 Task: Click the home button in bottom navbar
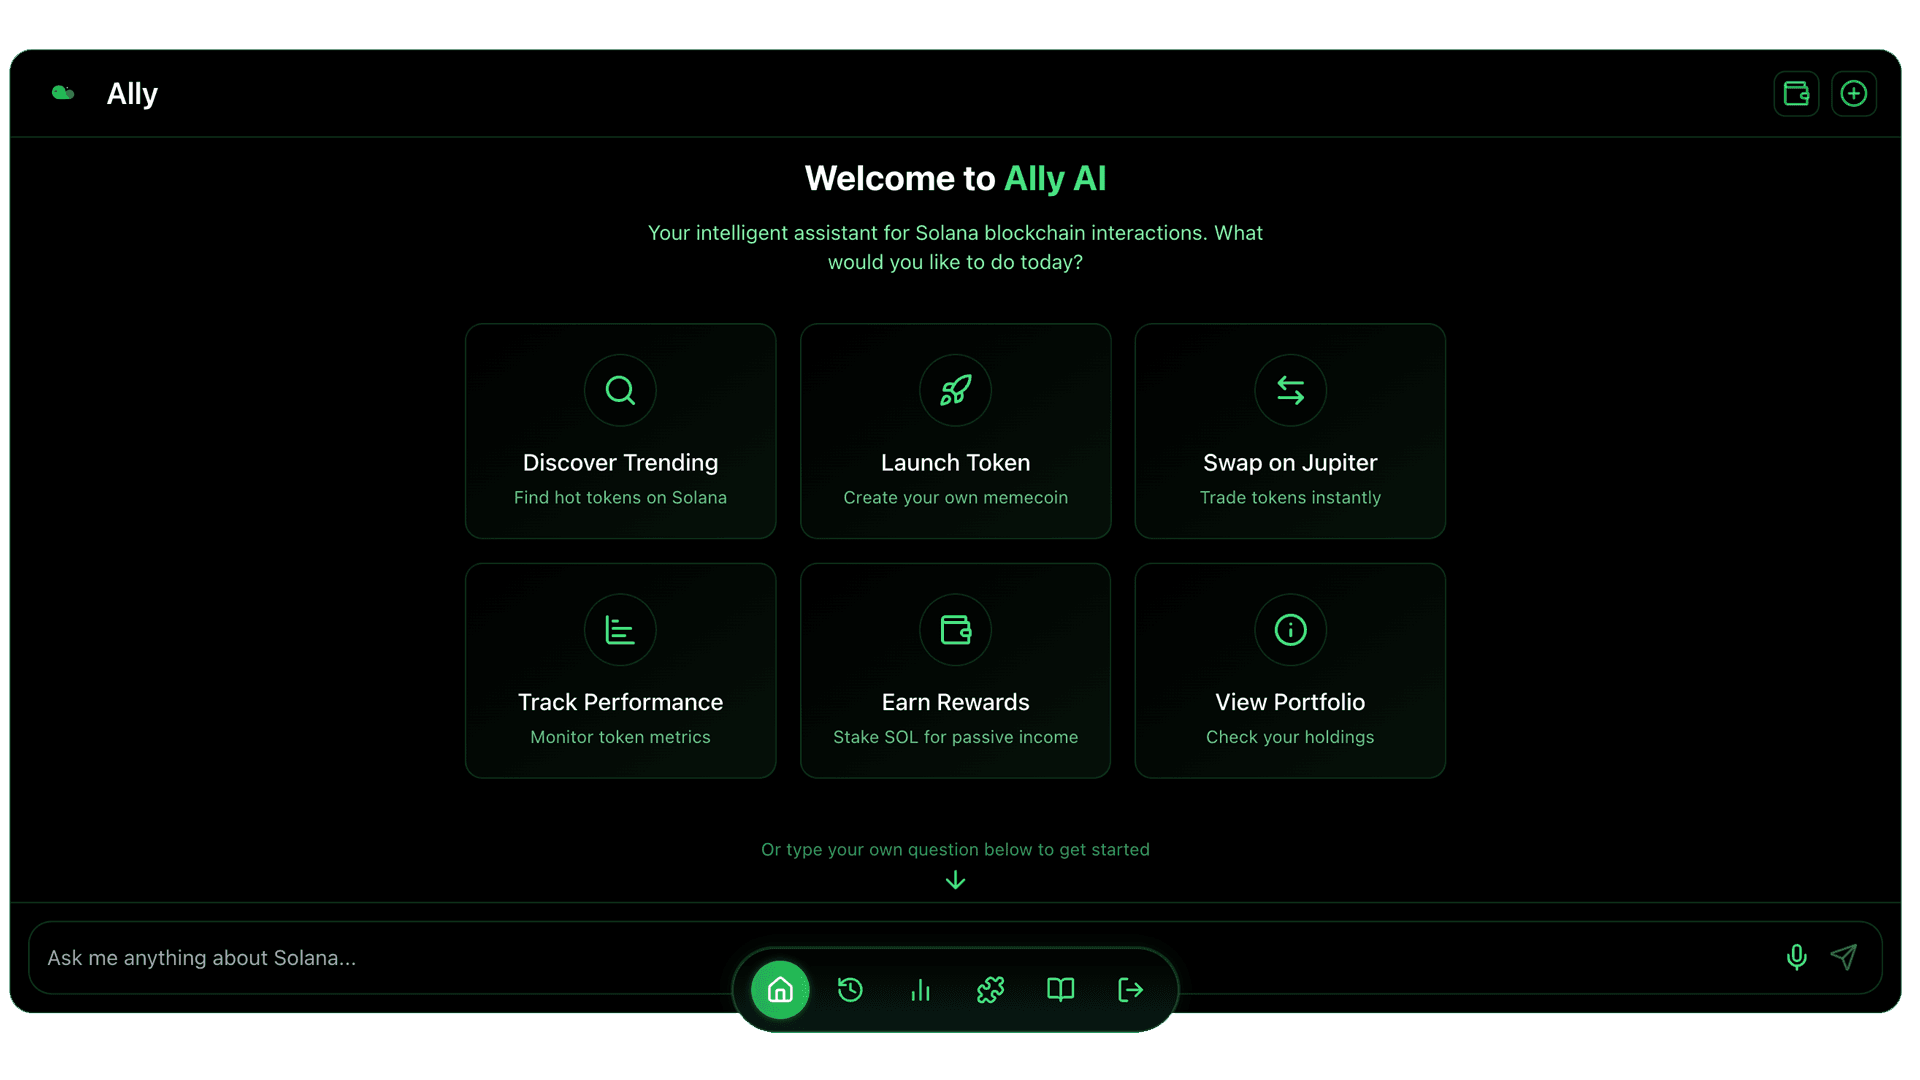[781, 989]
